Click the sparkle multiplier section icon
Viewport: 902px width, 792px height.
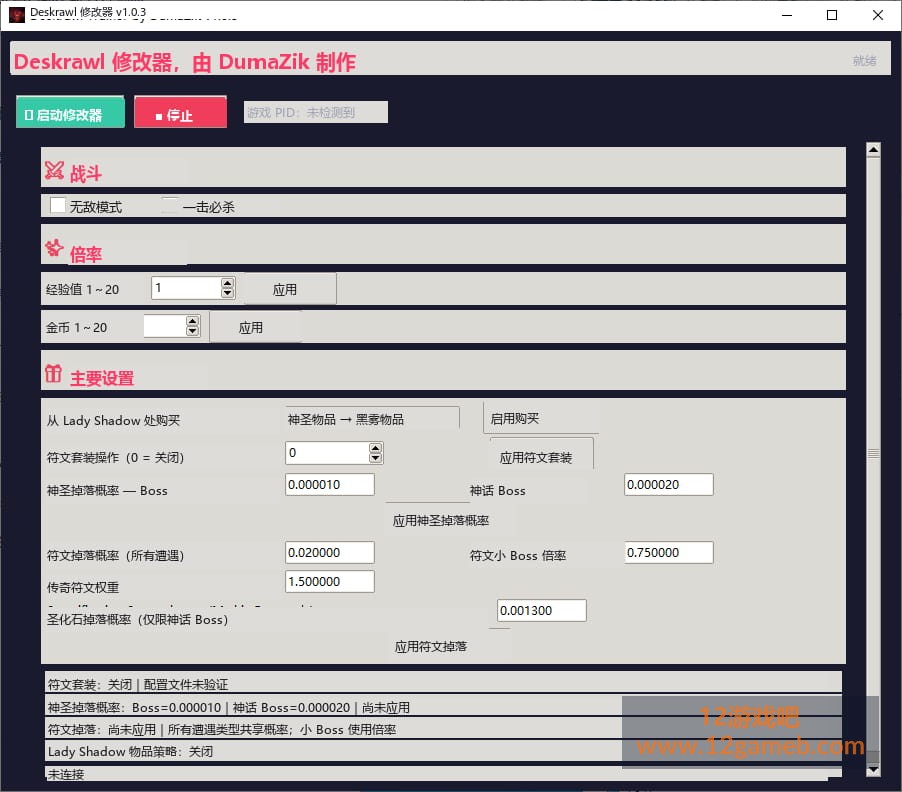point(54,248)
